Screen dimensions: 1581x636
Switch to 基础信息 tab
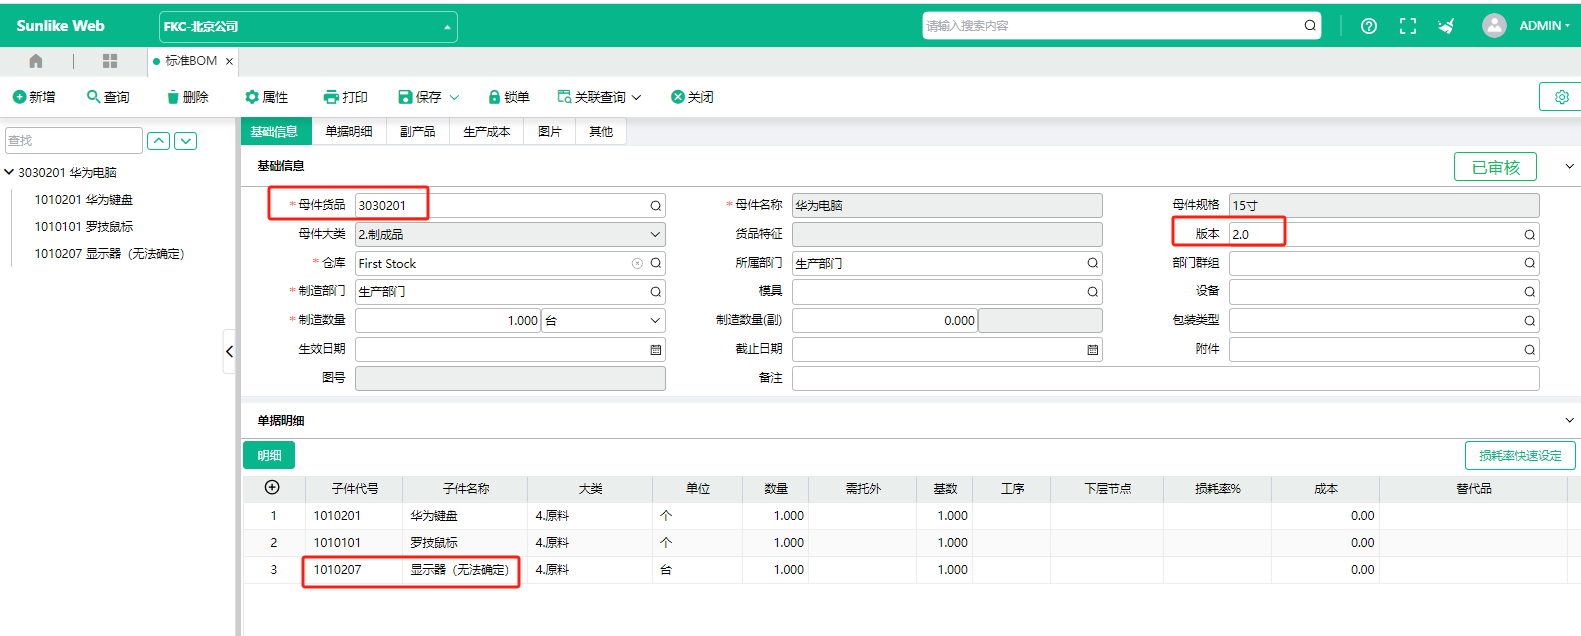274,131
